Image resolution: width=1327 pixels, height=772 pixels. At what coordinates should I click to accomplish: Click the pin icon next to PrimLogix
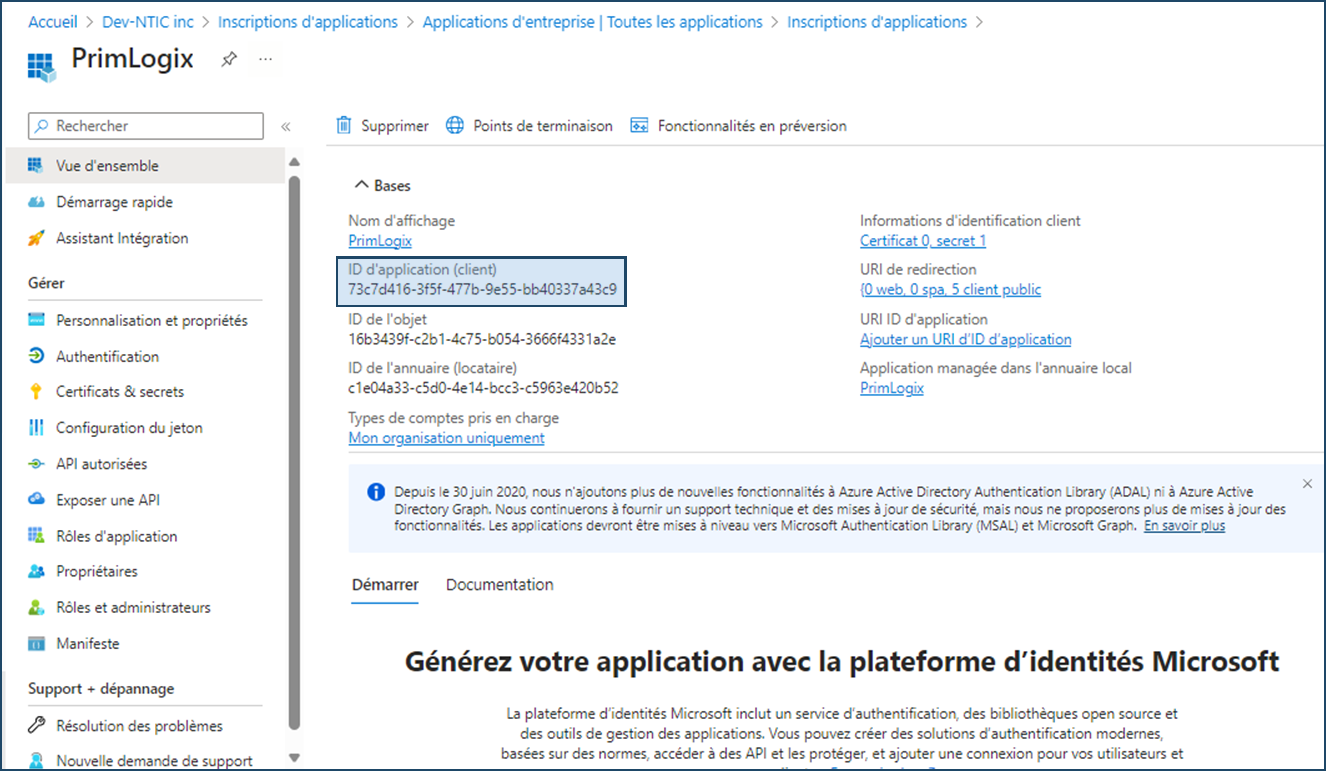coord(229,60)
